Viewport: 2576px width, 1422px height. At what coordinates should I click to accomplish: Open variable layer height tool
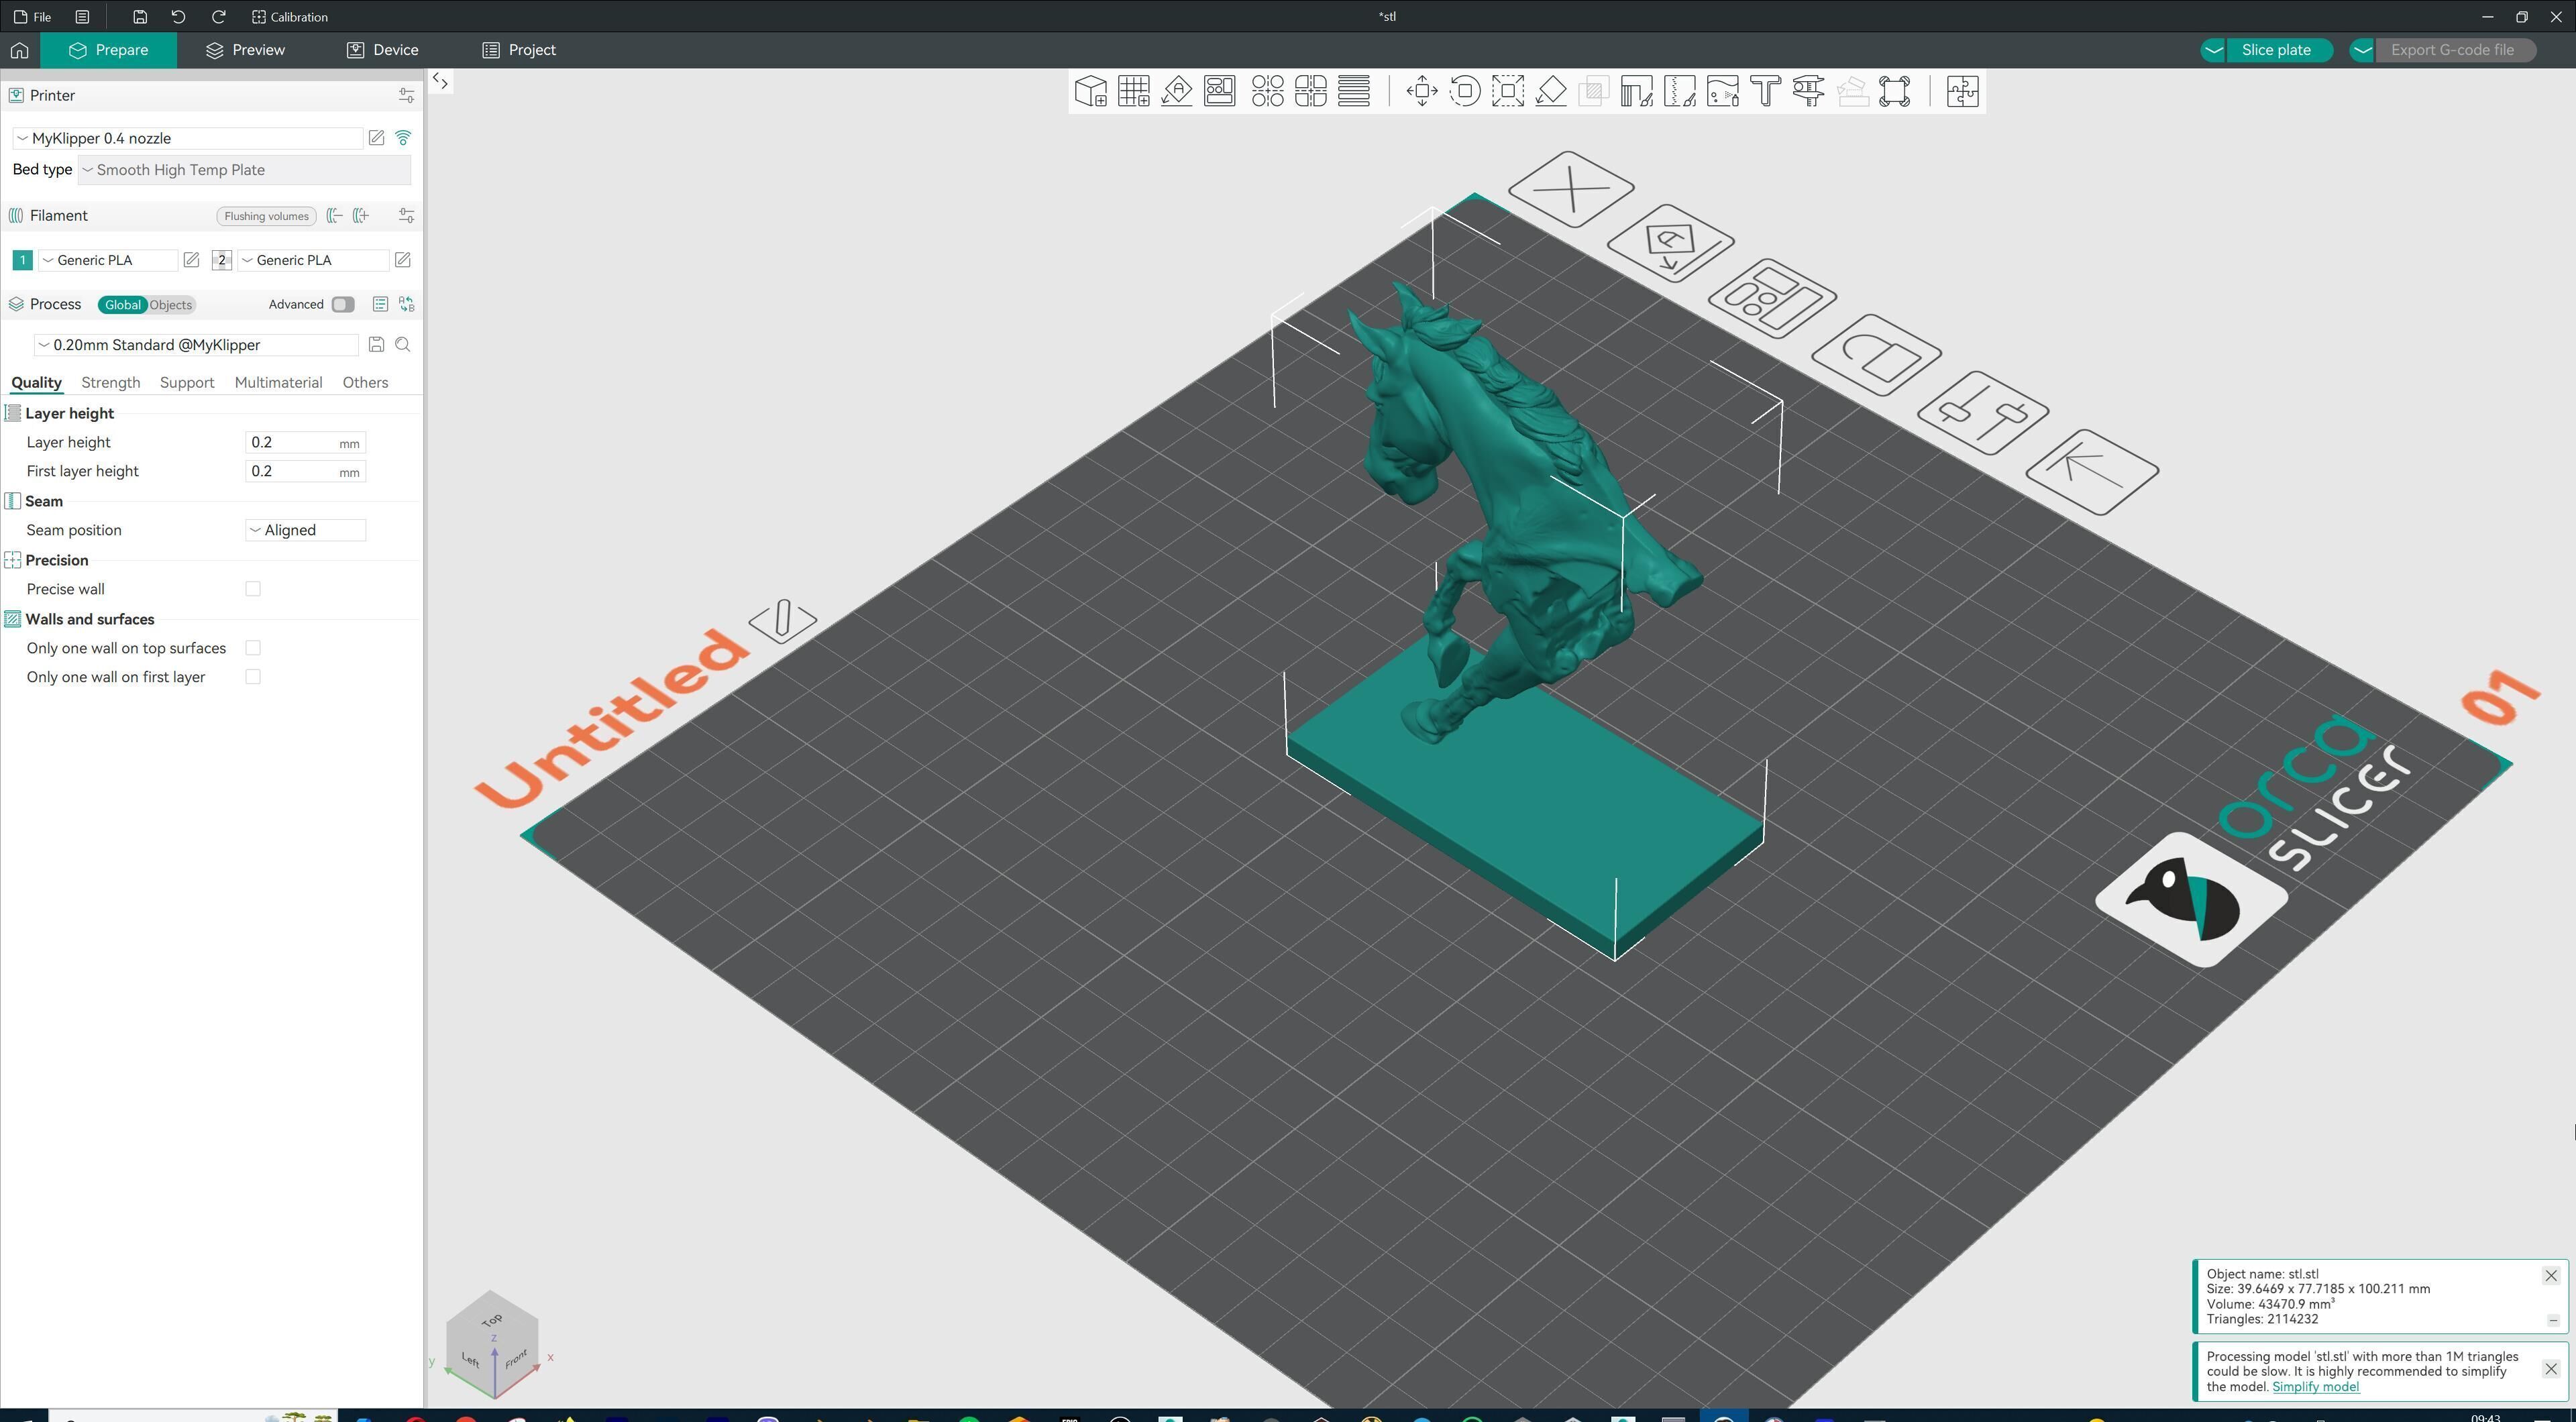click(x=1353, y=91)
